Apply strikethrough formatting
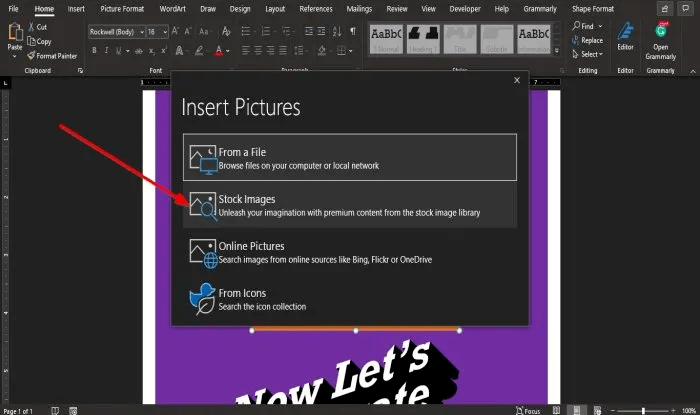This screenshot has height=415, width=700. 139,51
